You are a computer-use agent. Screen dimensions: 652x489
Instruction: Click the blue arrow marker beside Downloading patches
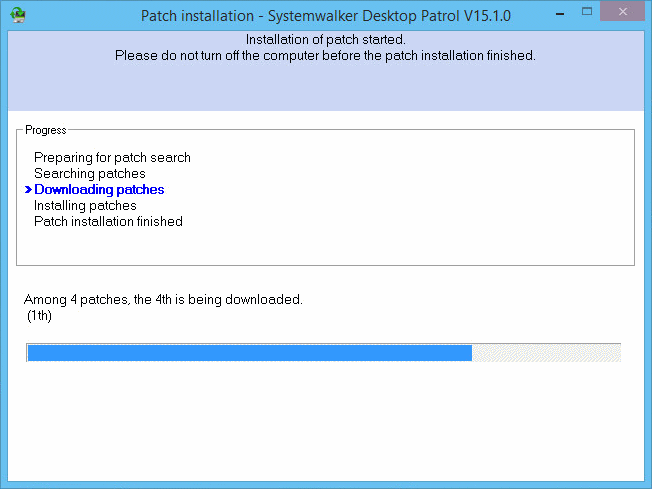[x=28, y=190]
